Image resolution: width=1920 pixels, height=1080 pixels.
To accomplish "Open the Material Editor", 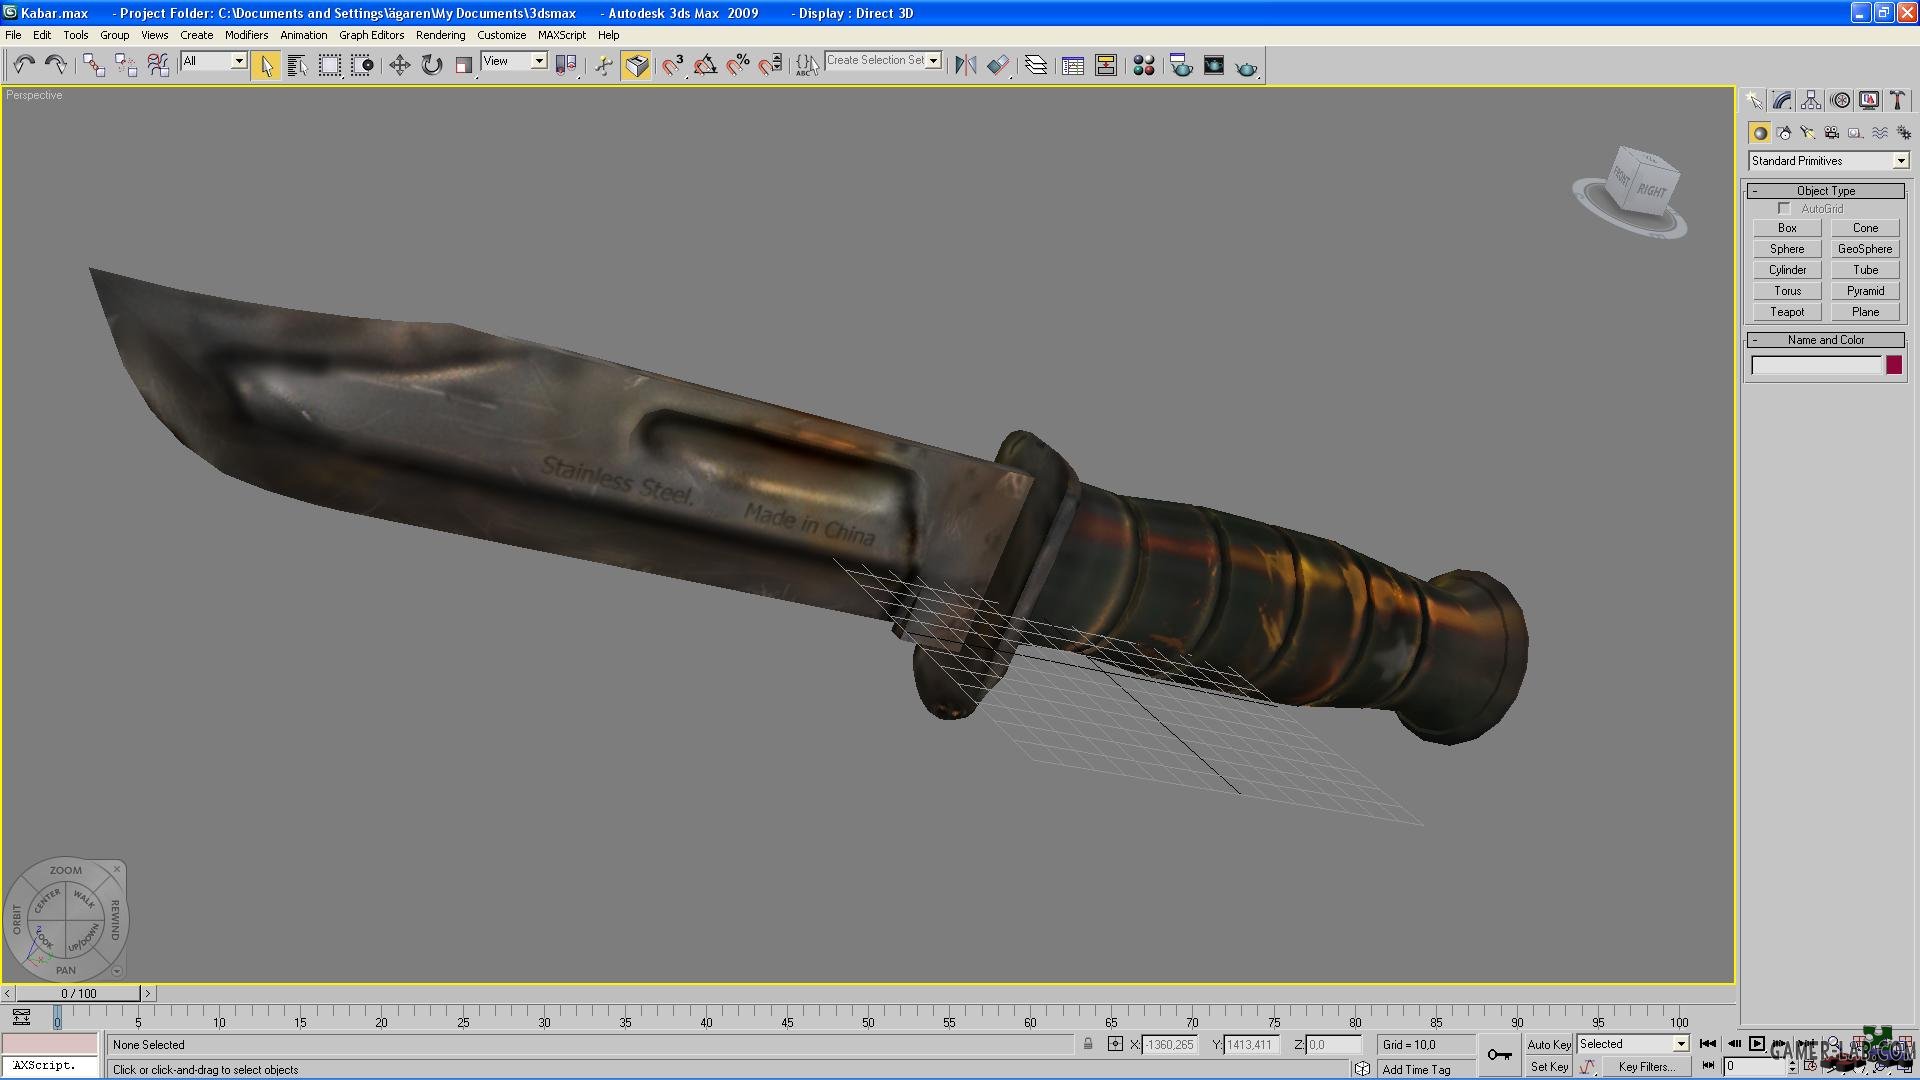I will [x=1144, y=65].
